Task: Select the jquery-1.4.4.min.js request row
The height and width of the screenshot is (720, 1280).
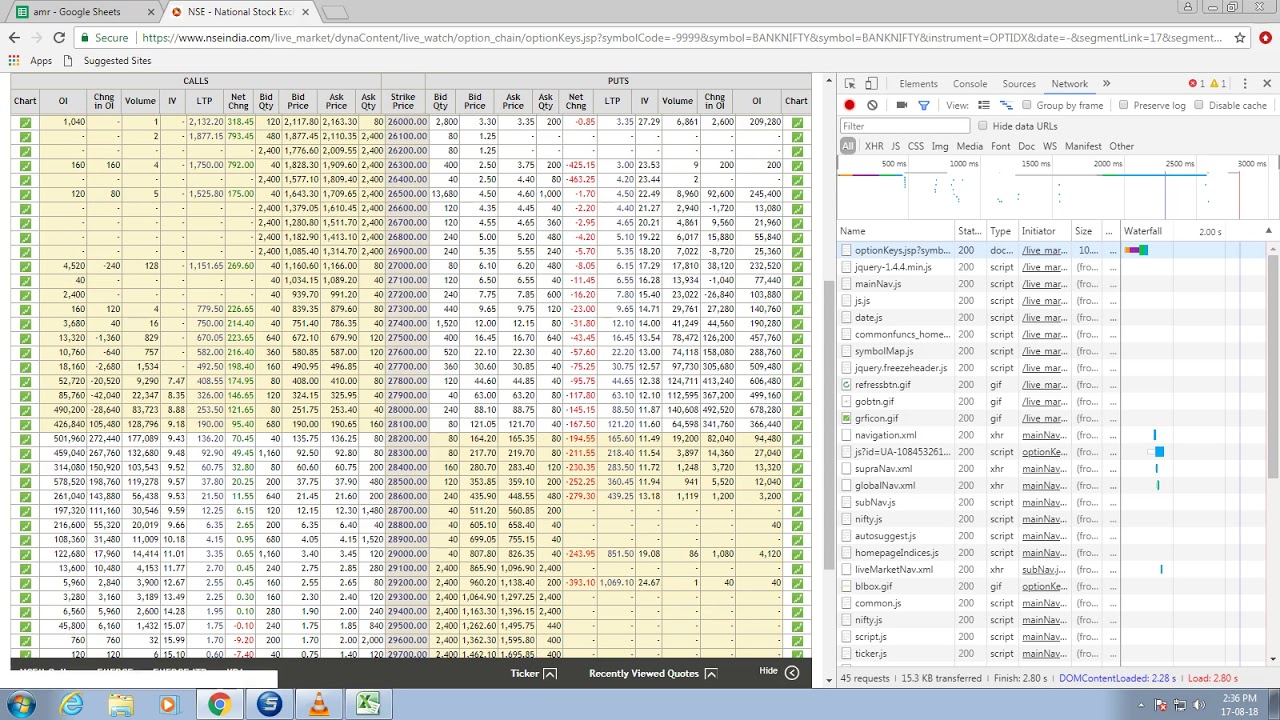Action: click(1054, 267)
